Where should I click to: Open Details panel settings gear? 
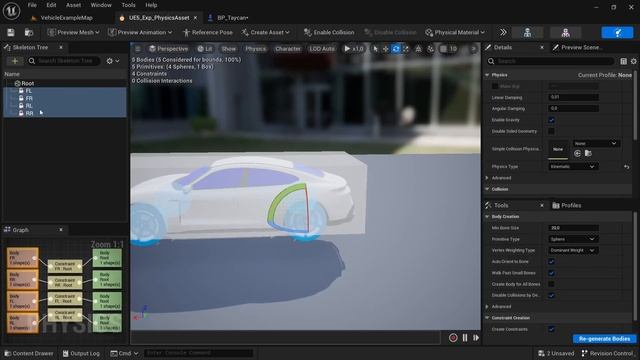633,61
